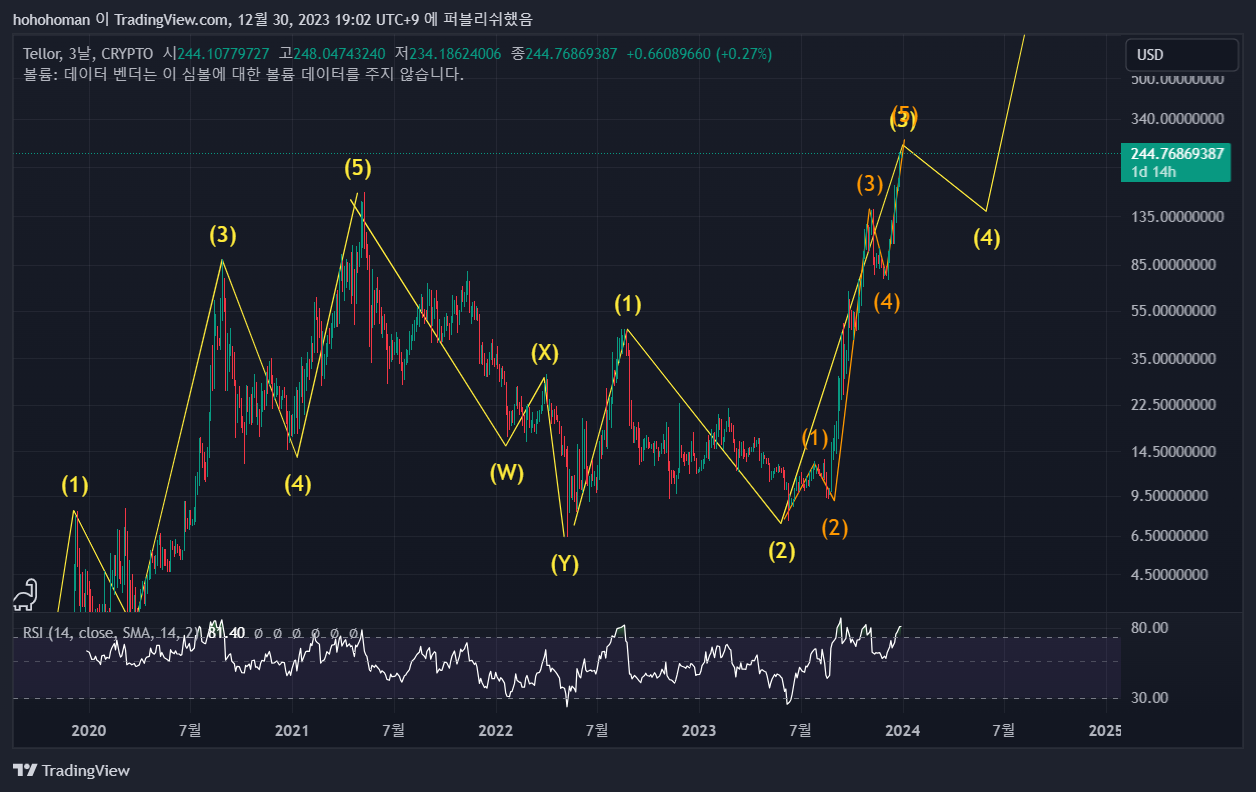Select the orange (2) wave label
Screen dimensions: 1256x792
[x=835, y=528]
